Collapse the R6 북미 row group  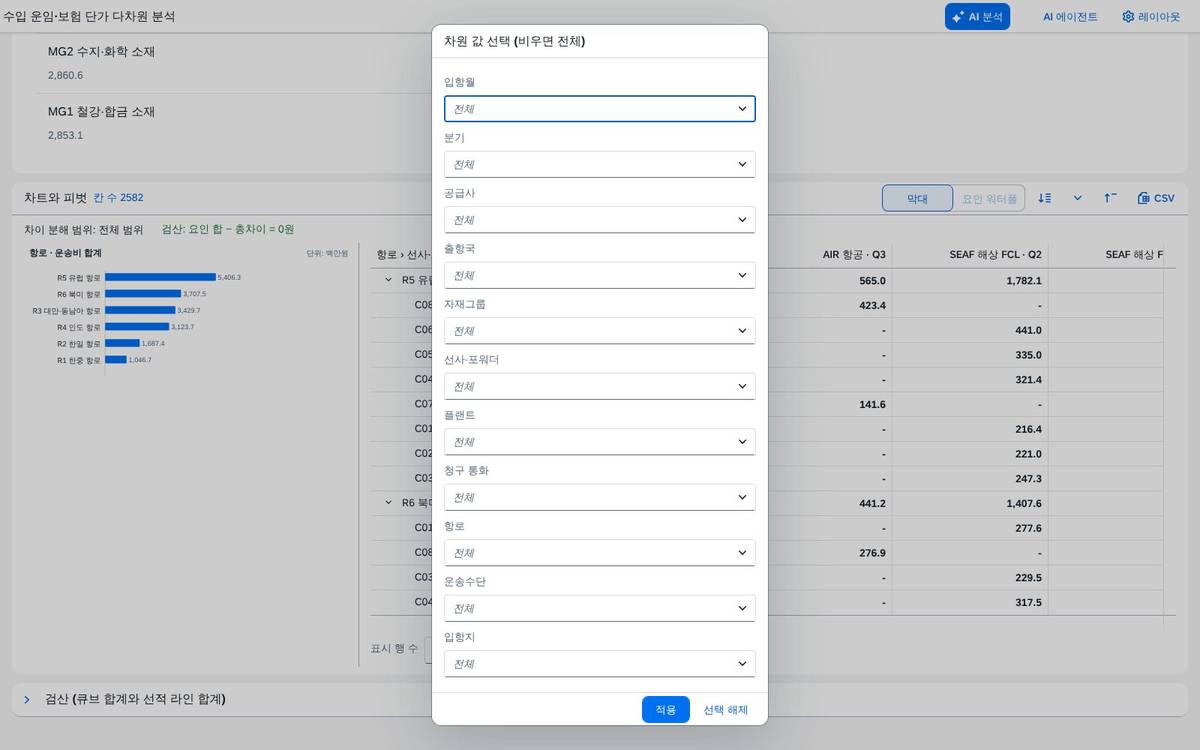coord(389,503)
